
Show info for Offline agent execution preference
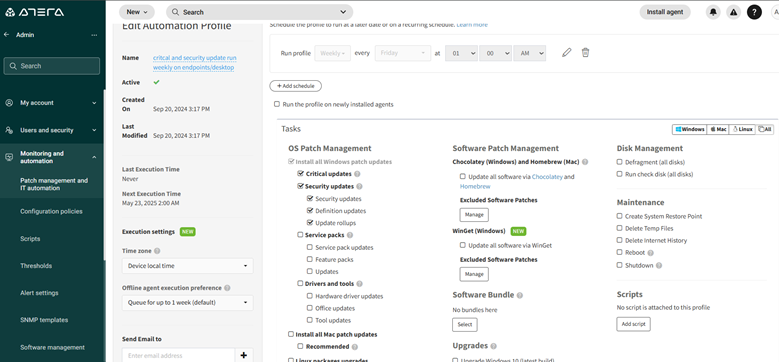pos(227,288)
